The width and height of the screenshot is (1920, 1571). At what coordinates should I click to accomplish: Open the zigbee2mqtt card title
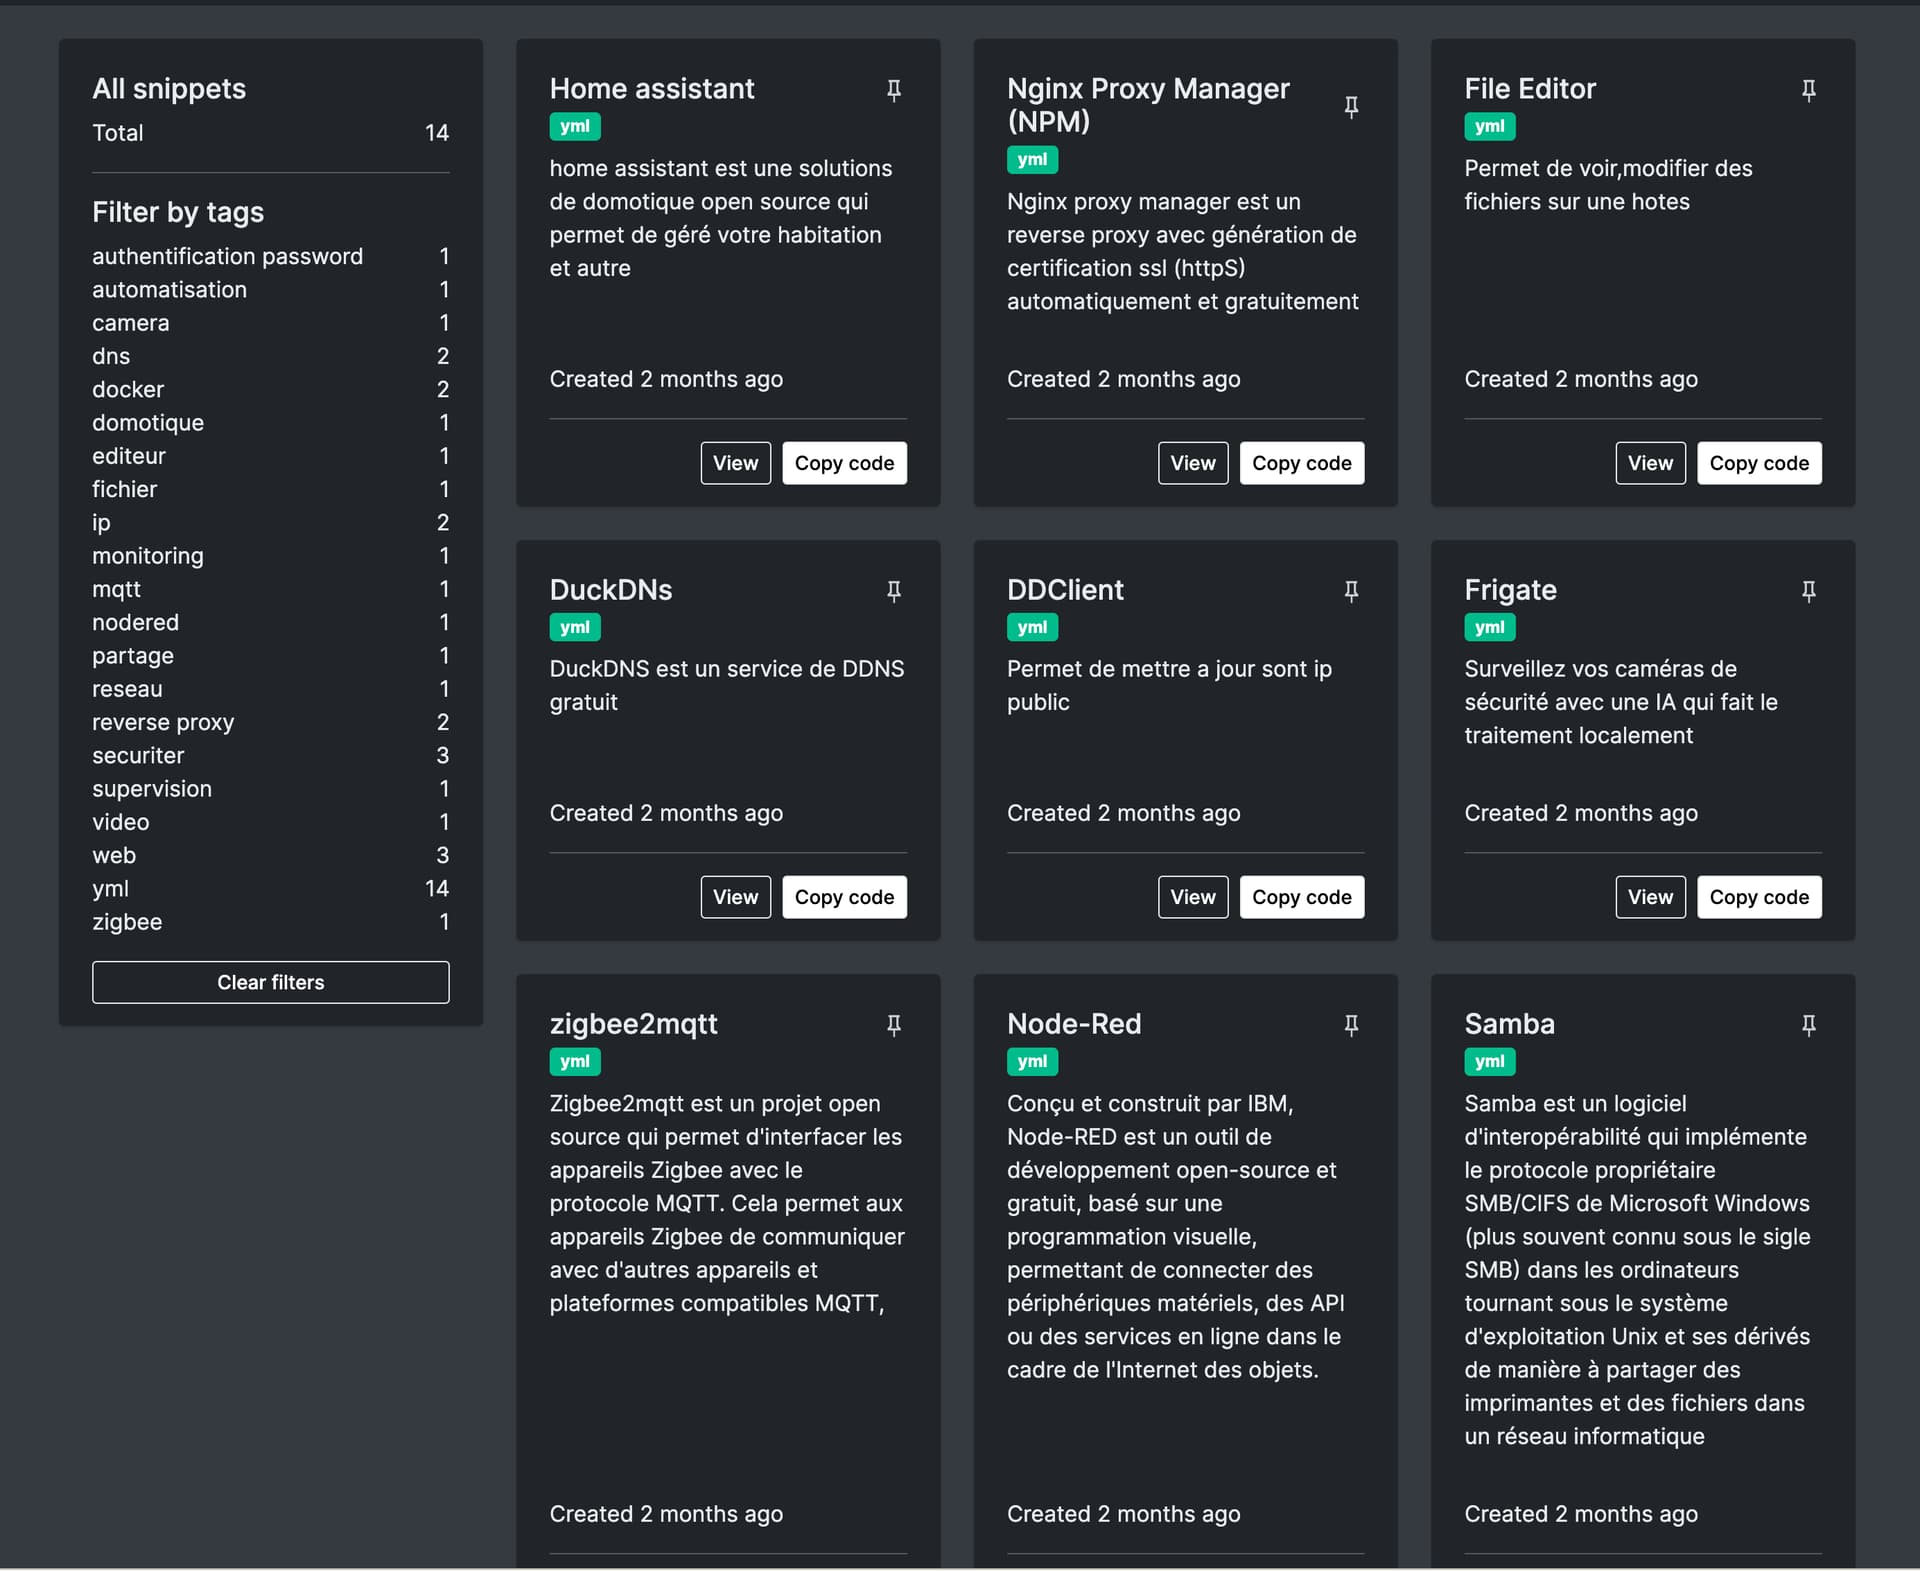click(x=634, y=1024)
